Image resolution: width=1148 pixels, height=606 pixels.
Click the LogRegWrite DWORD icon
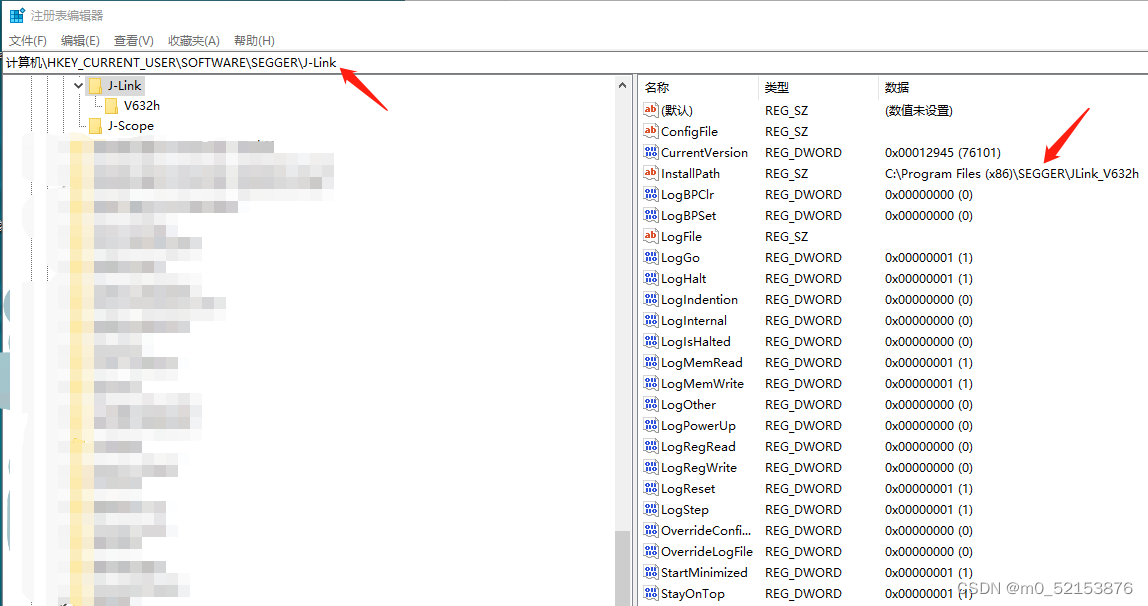651,467
